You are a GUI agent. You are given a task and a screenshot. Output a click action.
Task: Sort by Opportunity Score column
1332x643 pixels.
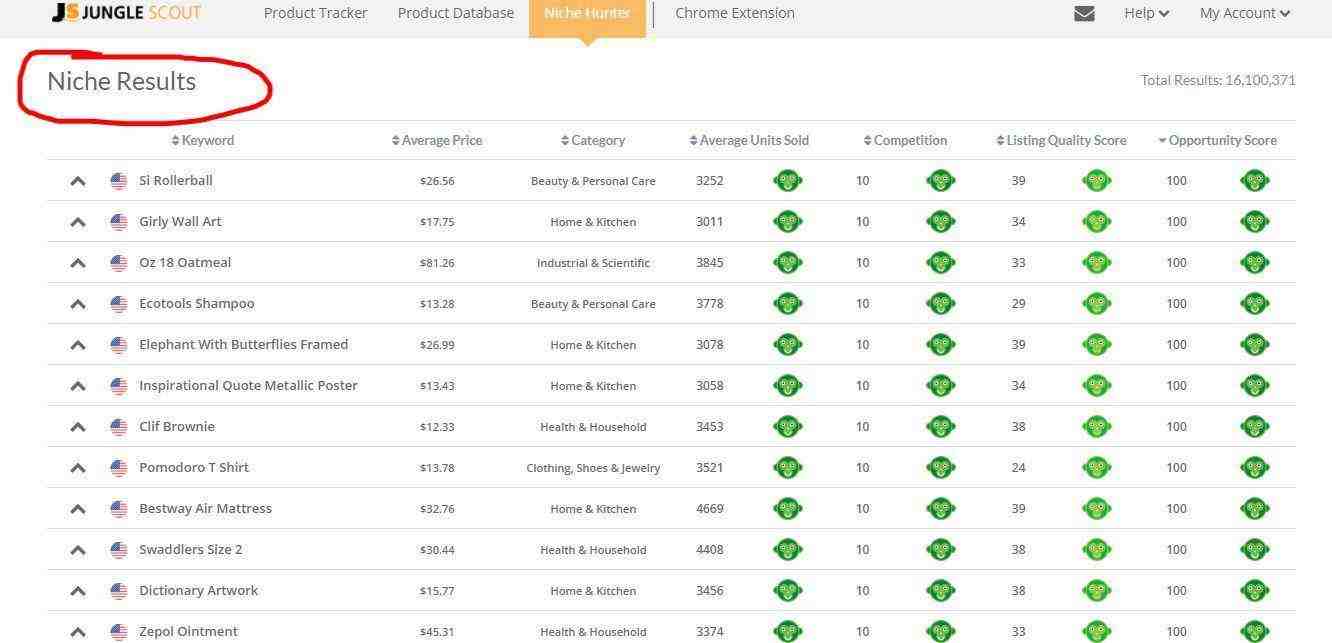tap(1217, 141)
